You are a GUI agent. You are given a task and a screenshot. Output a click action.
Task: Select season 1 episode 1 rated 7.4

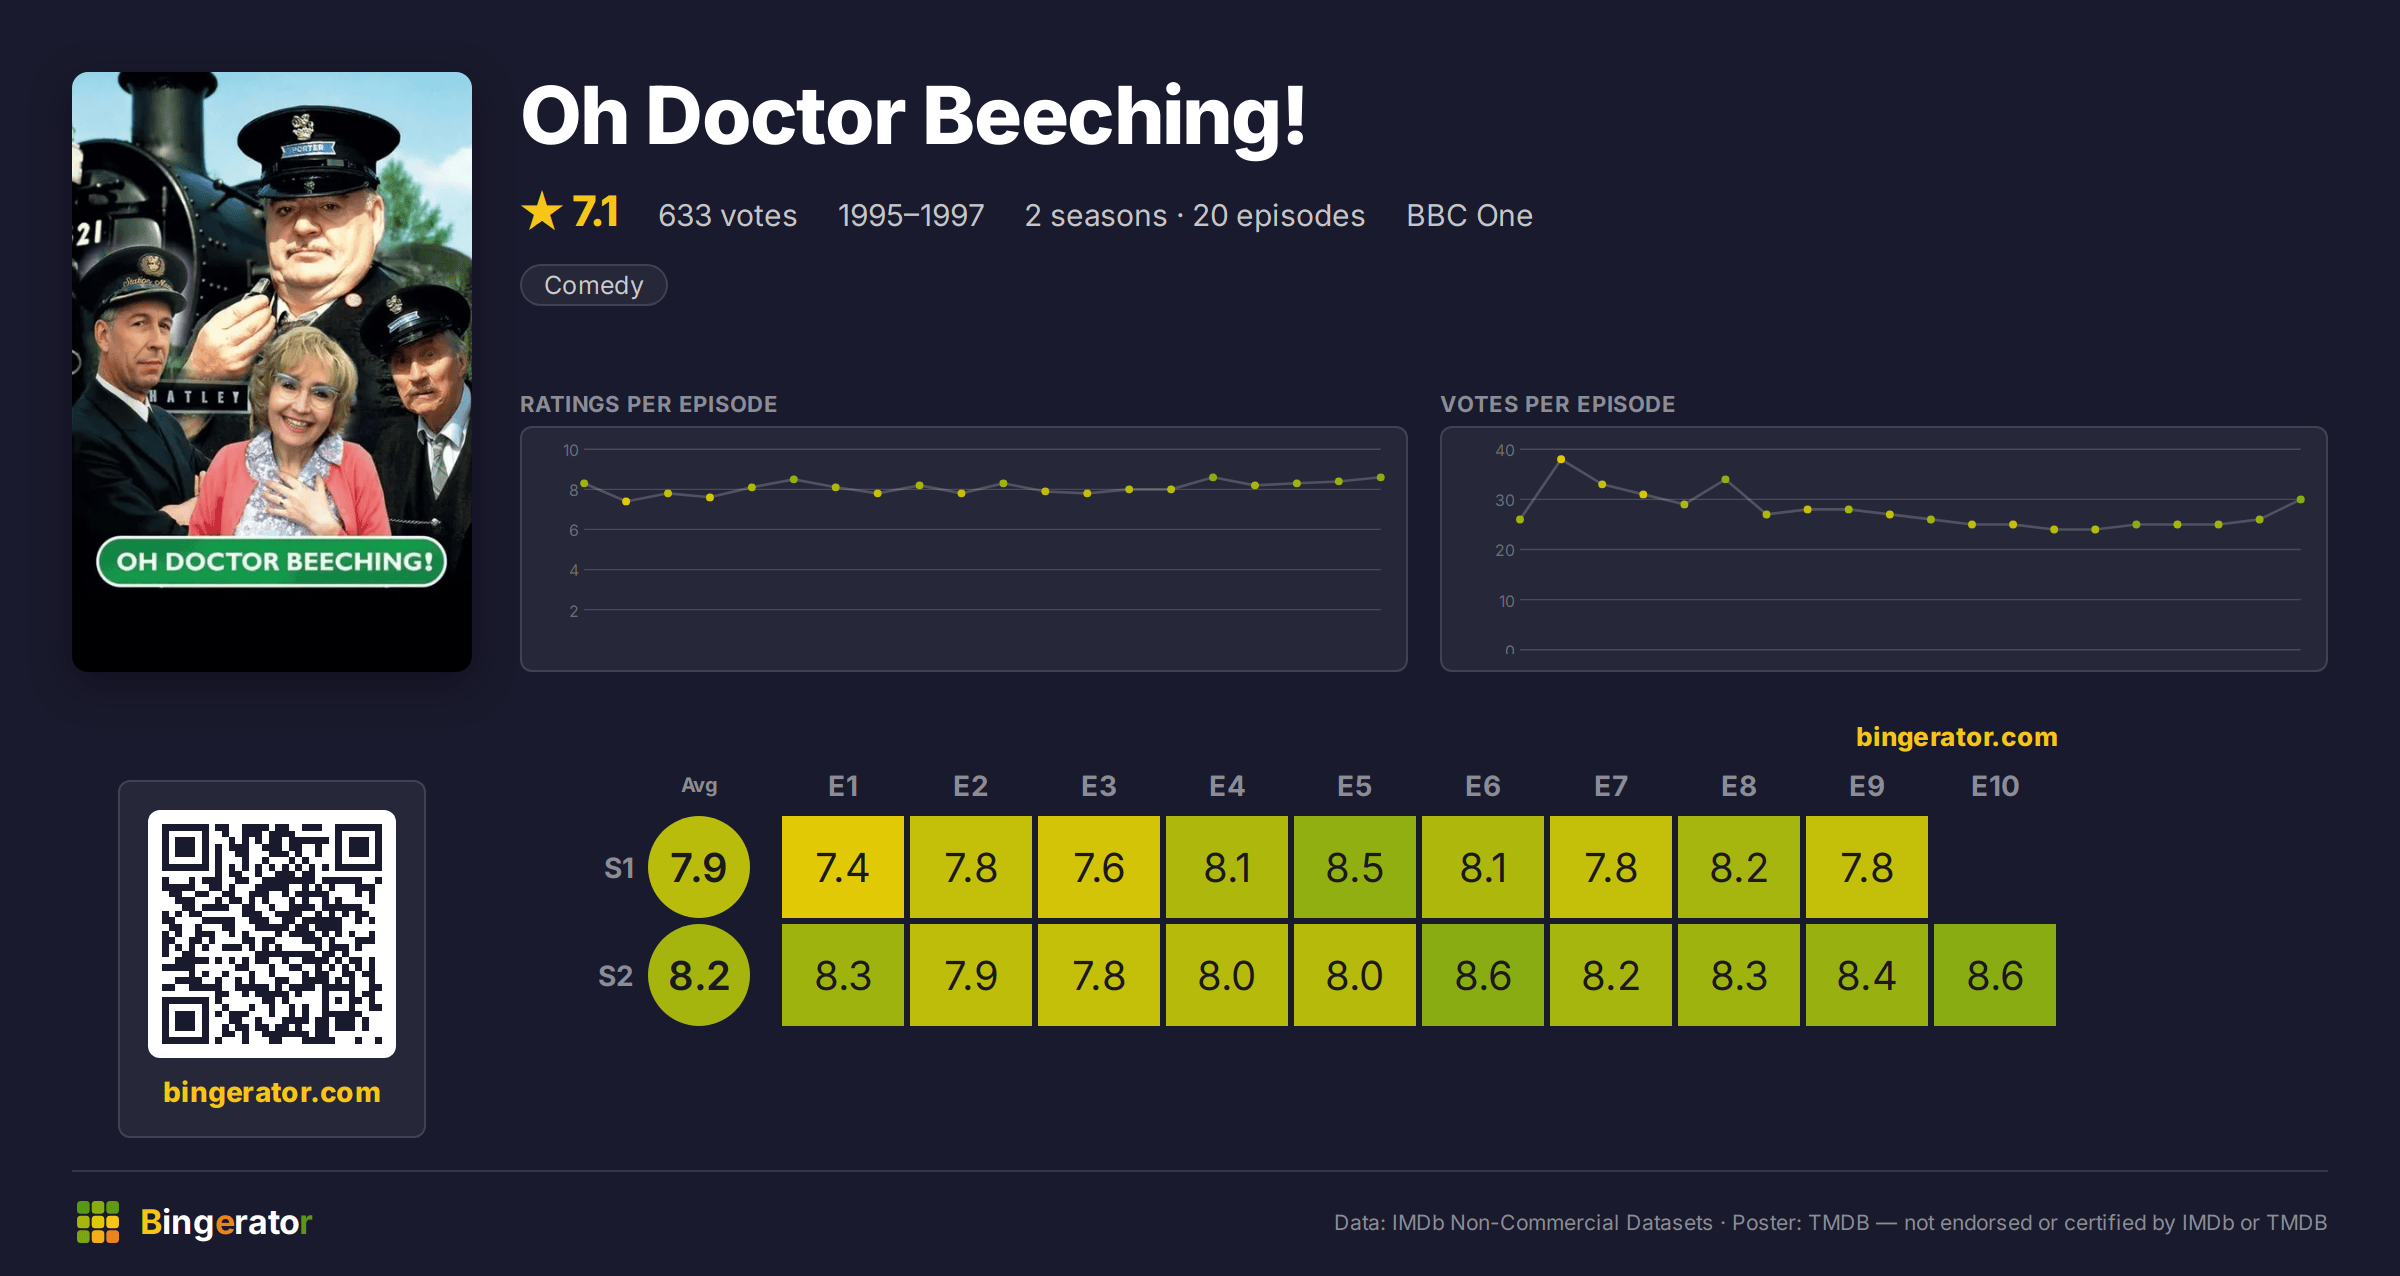[843, 867]
